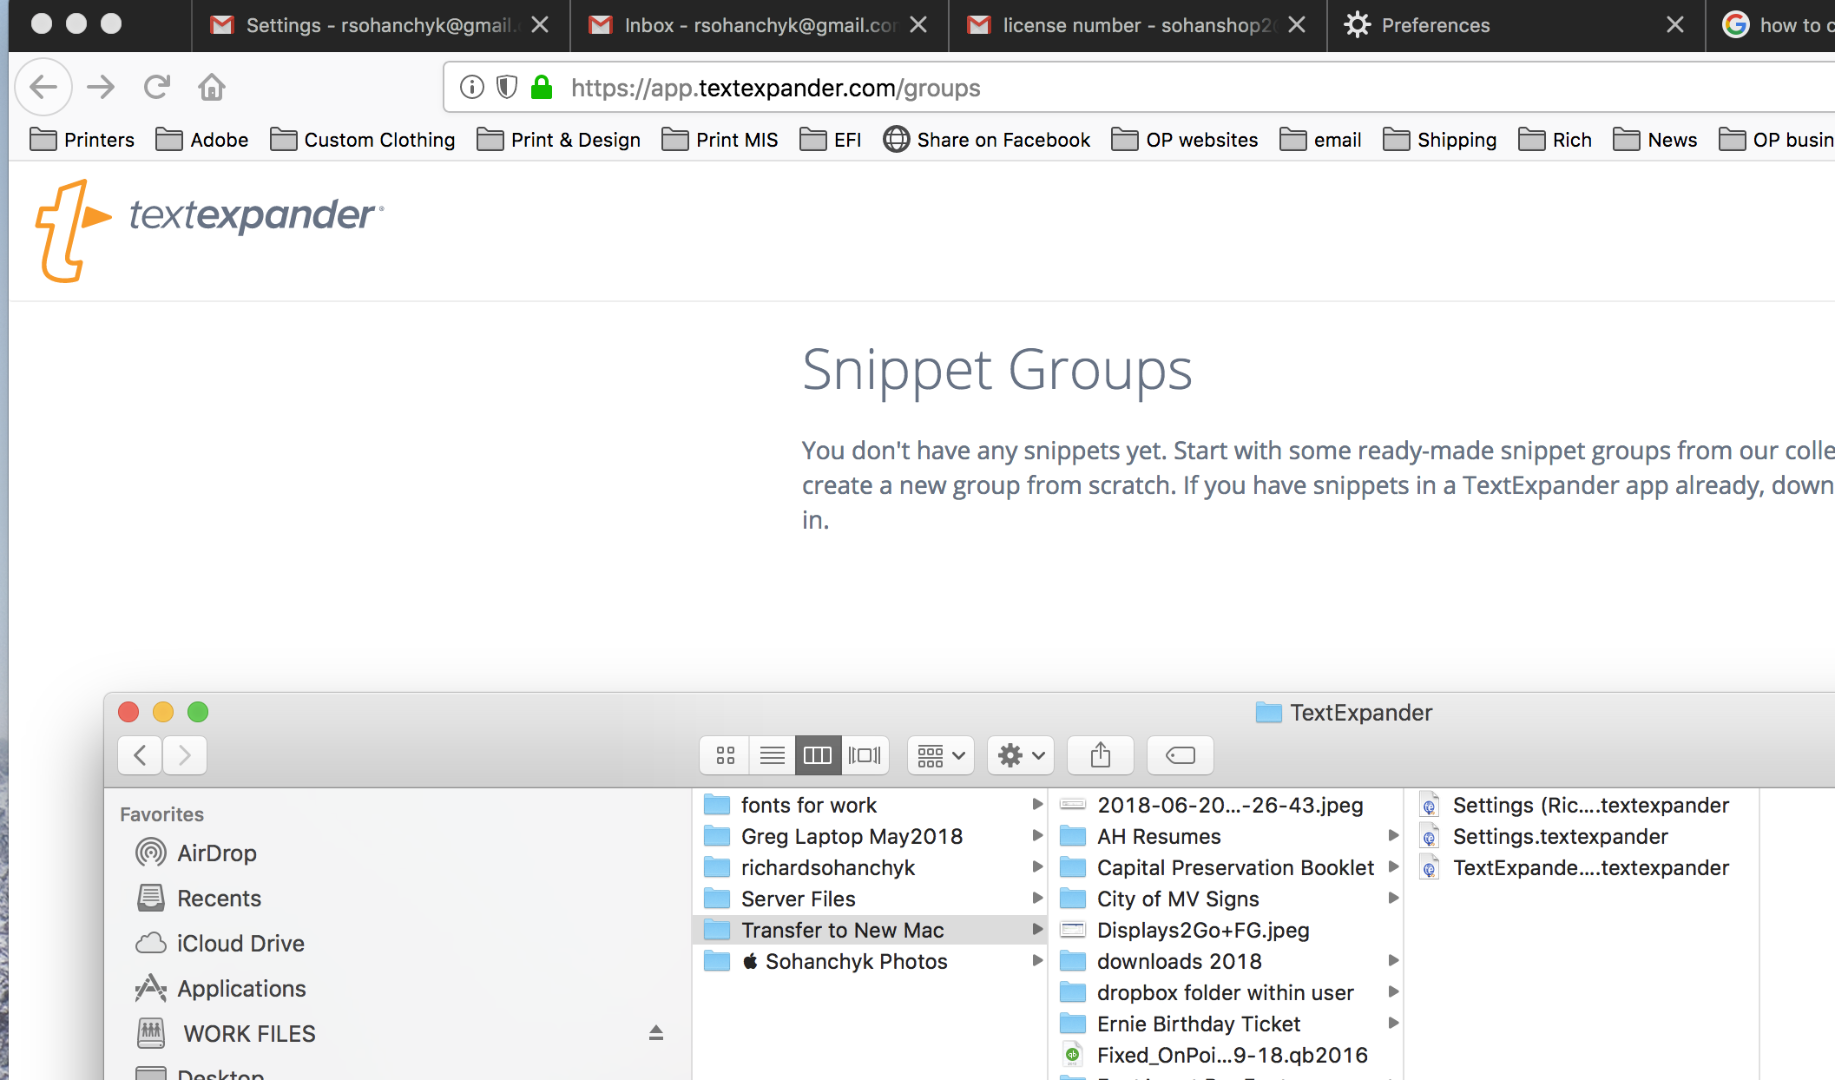Screen dimensions: 1835x1080
Task: Go forward in the browser
Action: pyautogui.click(x=101, y=88)
